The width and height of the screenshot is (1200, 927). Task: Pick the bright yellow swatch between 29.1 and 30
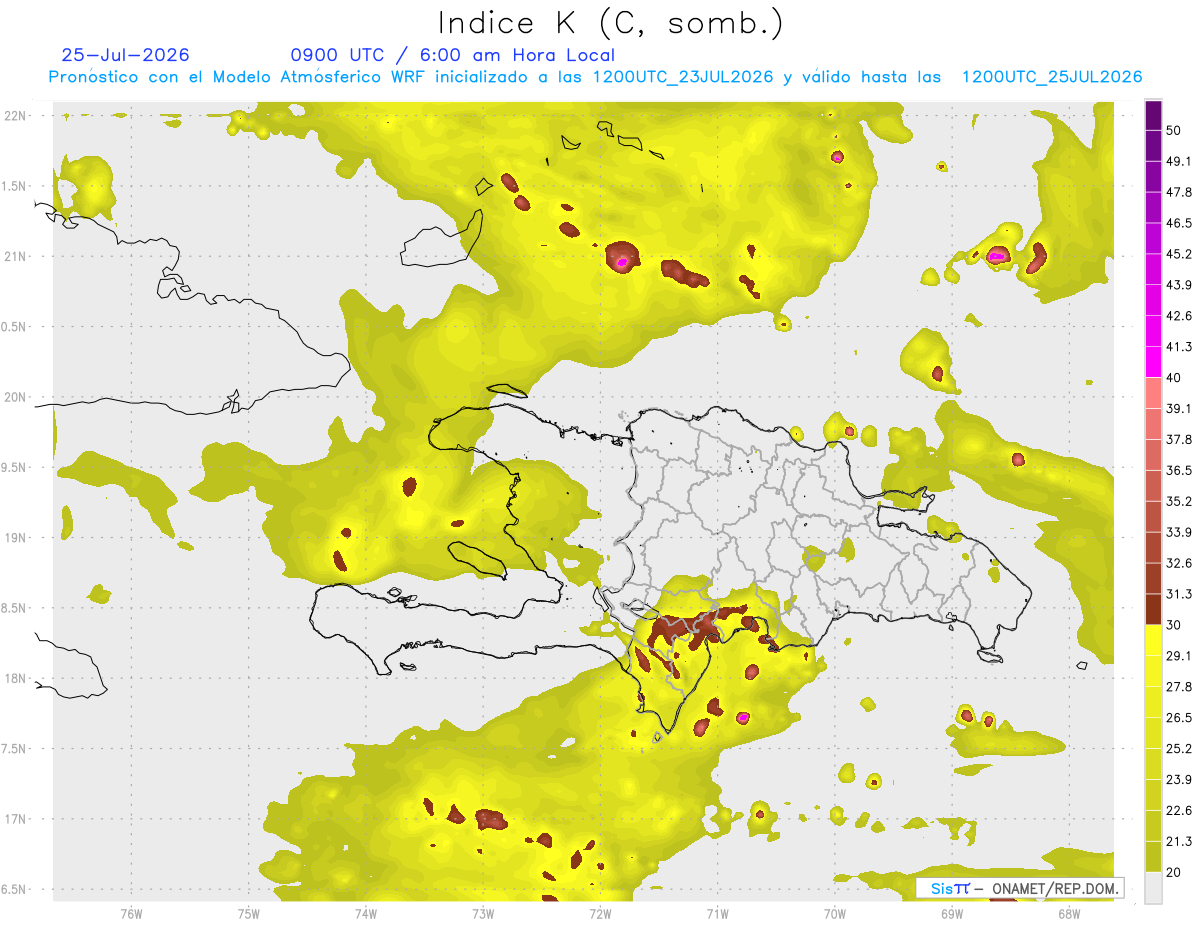tap(1153, 640)
